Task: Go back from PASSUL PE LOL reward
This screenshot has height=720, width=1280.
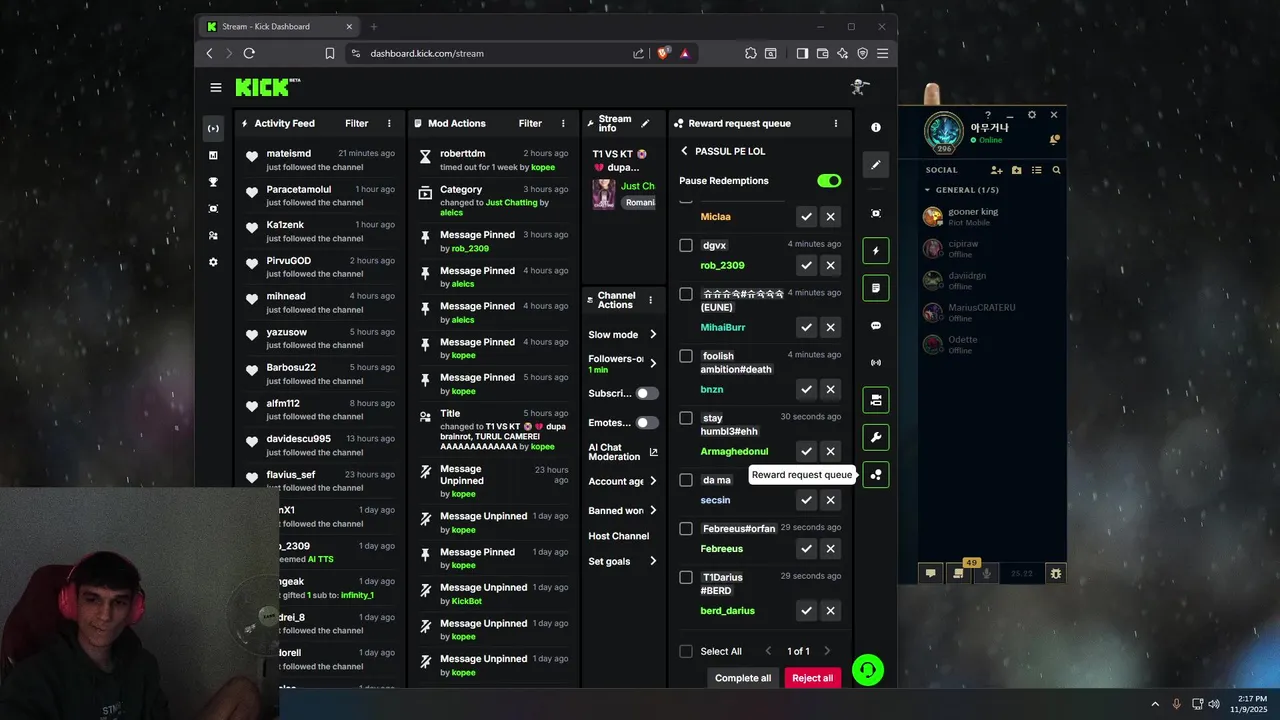Action: coord(684,151)
